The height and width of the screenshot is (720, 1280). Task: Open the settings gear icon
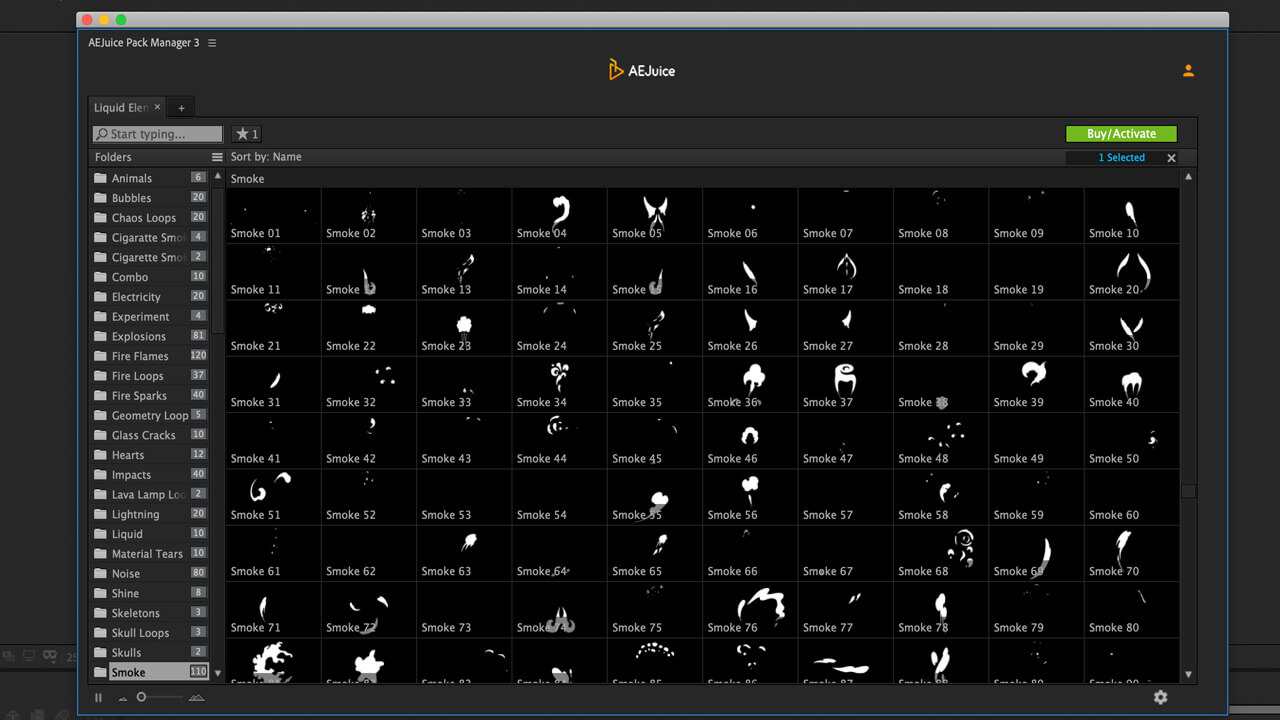(x=1160, y=697)
